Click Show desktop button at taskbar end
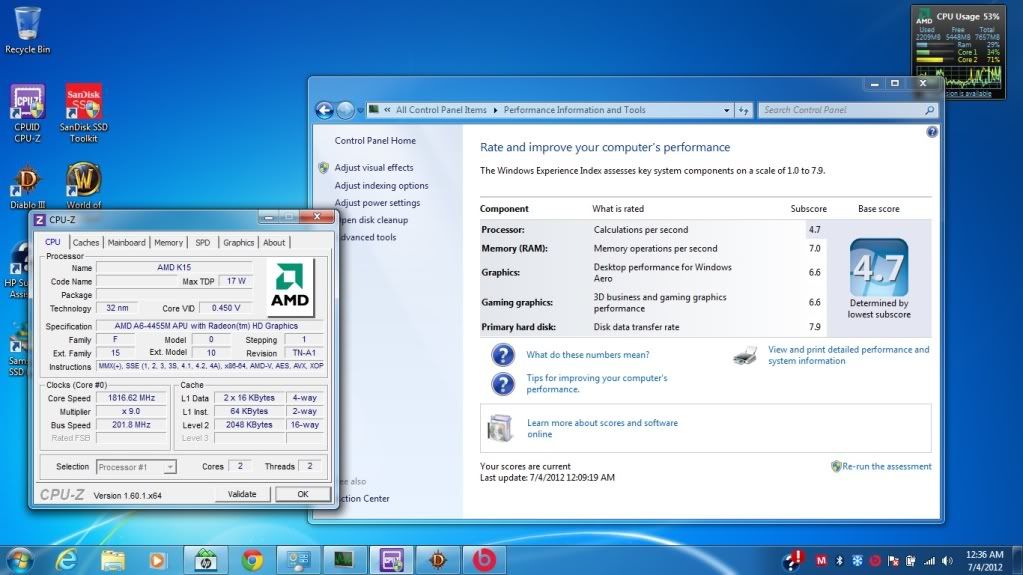This screenshot has width=1023, height=575. 1018,561
